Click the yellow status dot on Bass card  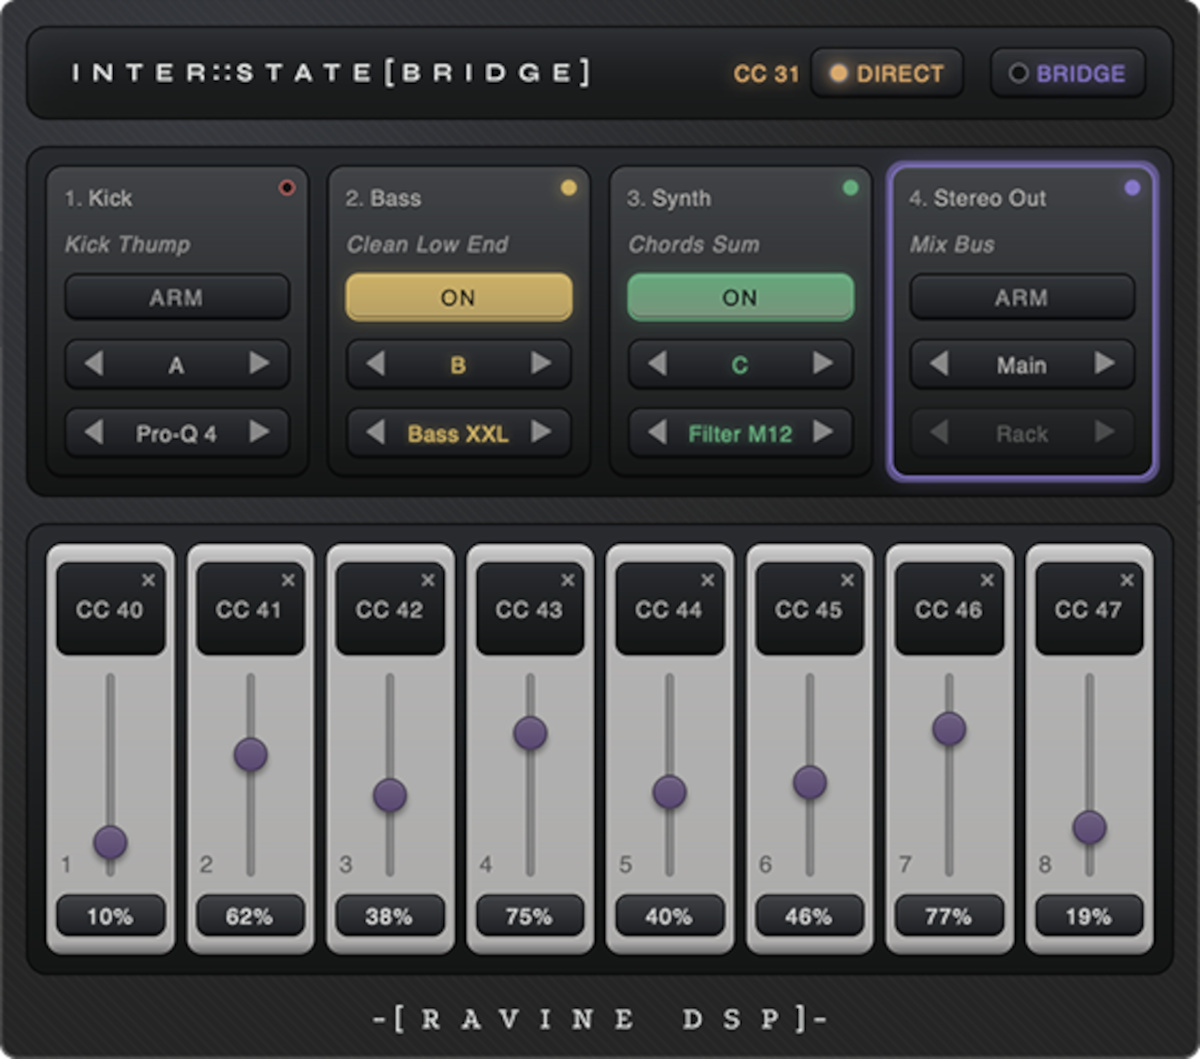click(x=569, y=187)
